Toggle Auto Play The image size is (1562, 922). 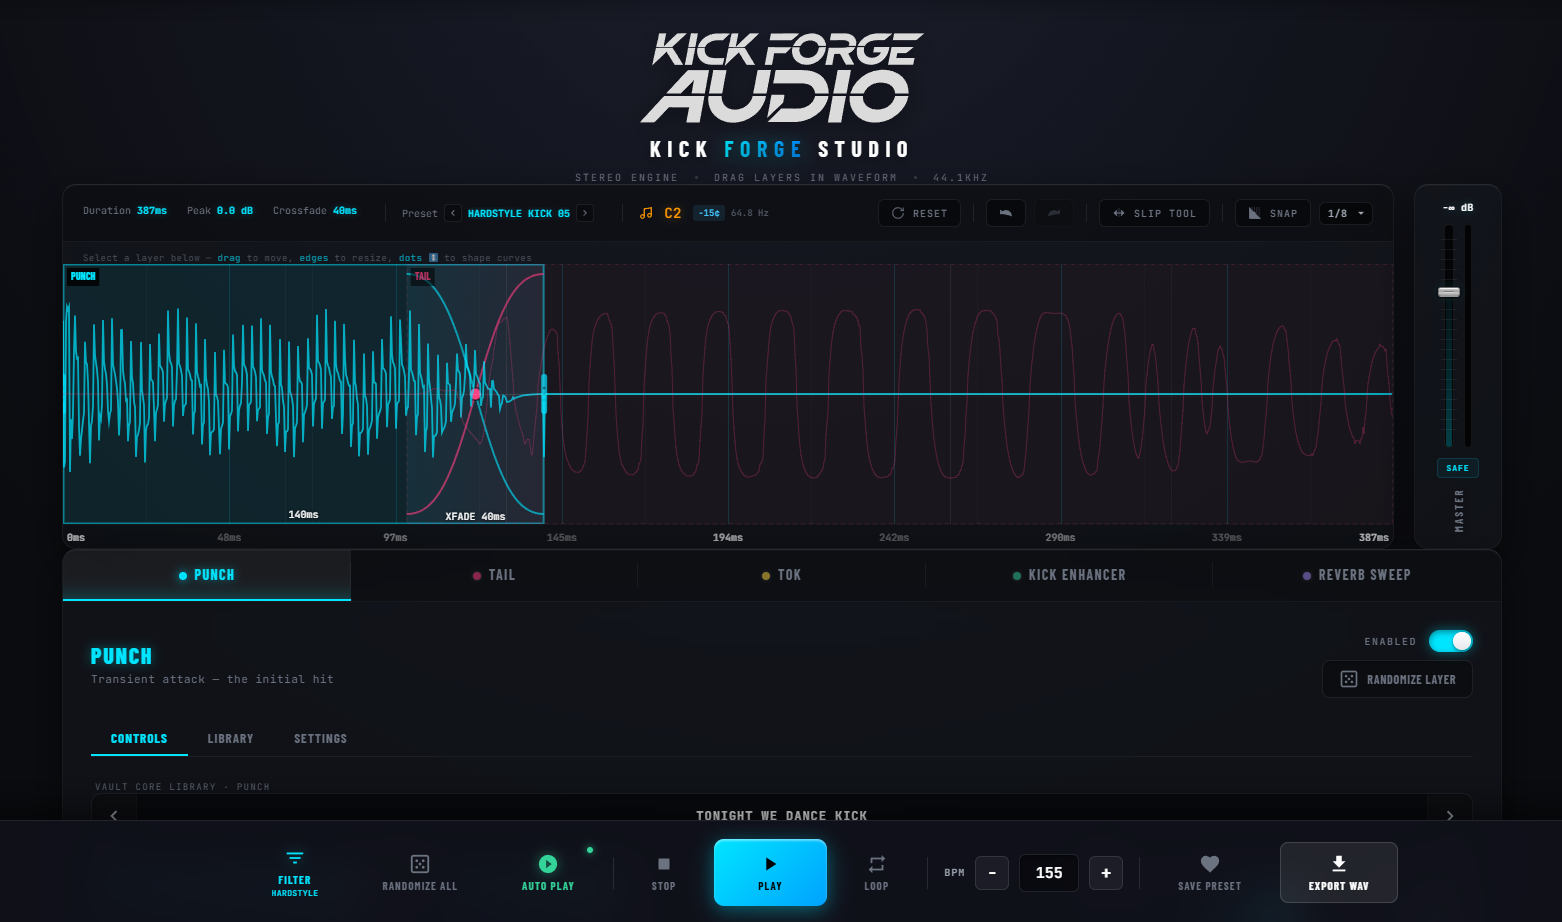(548, 873)
